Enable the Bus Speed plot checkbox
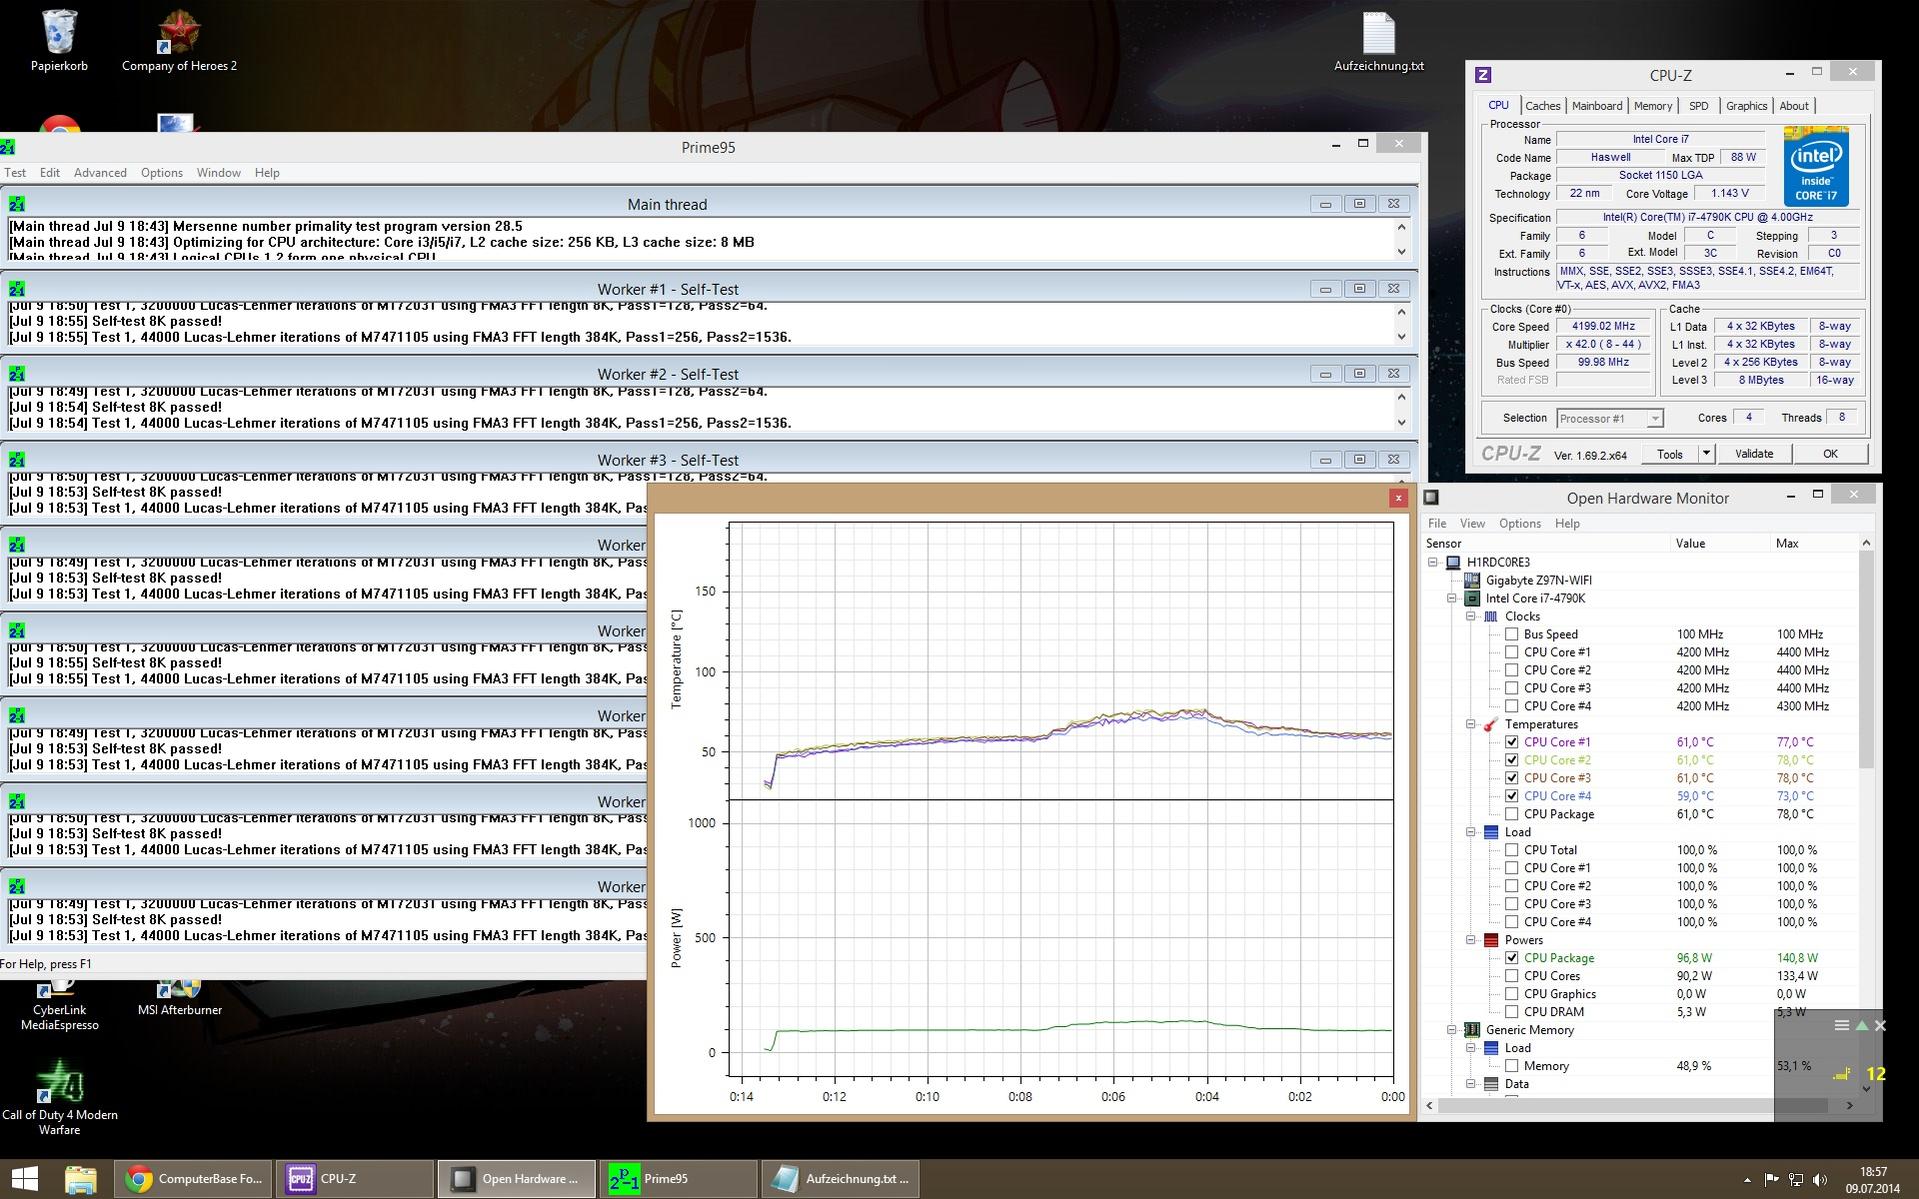The width and height of the screenshot is (1919, 1199). coord(1511,634)
